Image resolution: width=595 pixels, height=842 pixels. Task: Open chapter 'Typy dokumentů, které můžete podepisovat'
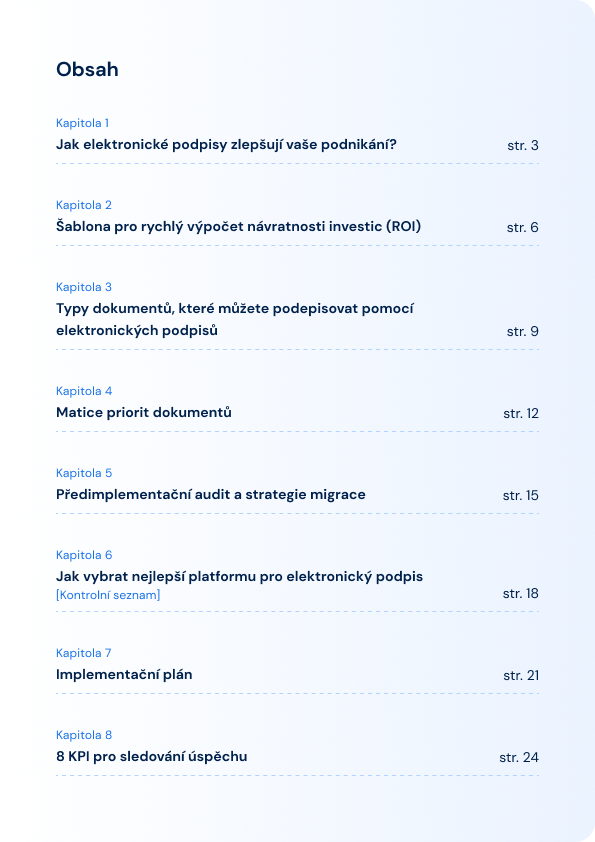(235, 319)
